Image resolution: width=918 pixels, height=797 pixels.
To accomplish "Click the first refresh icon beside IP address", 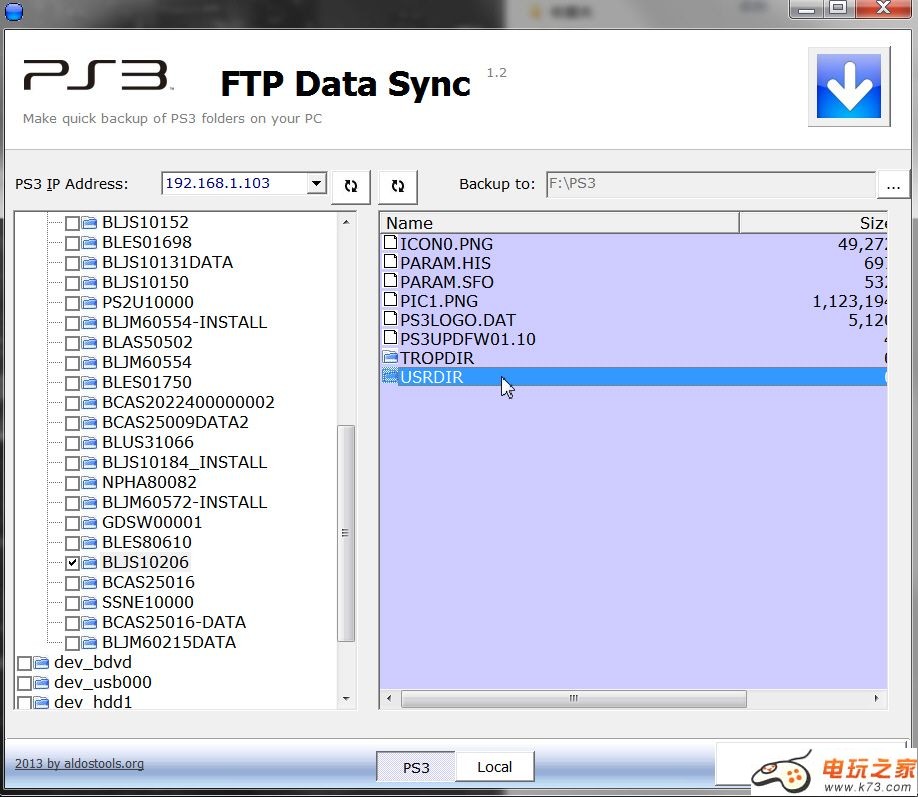I will [x=351, y=186].
